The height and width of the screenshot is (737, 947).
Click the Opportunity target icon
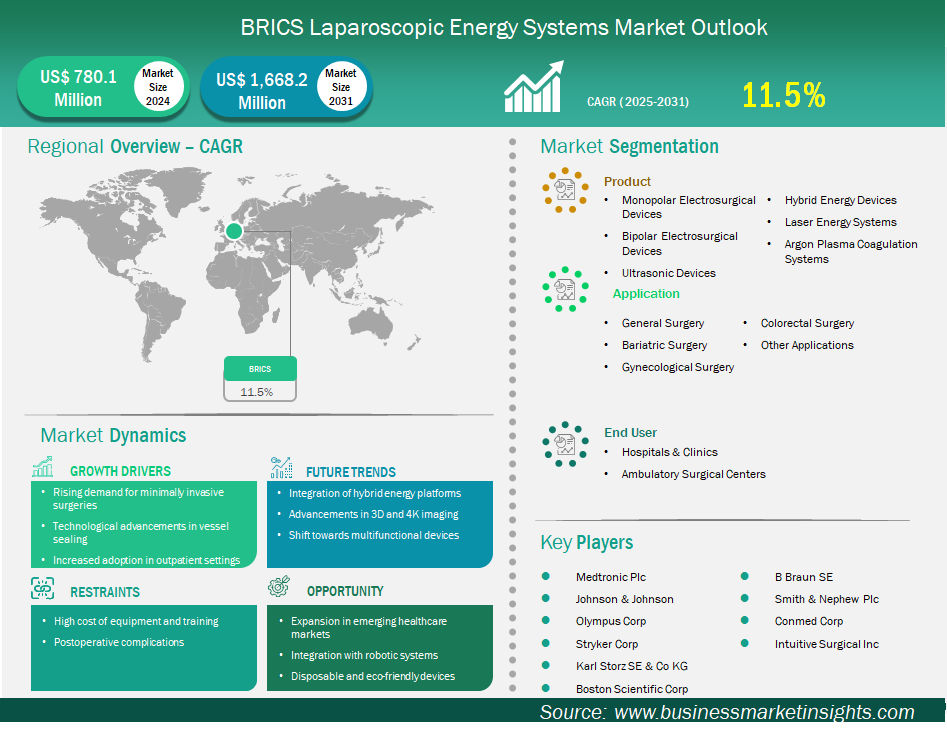coord(280,588)
